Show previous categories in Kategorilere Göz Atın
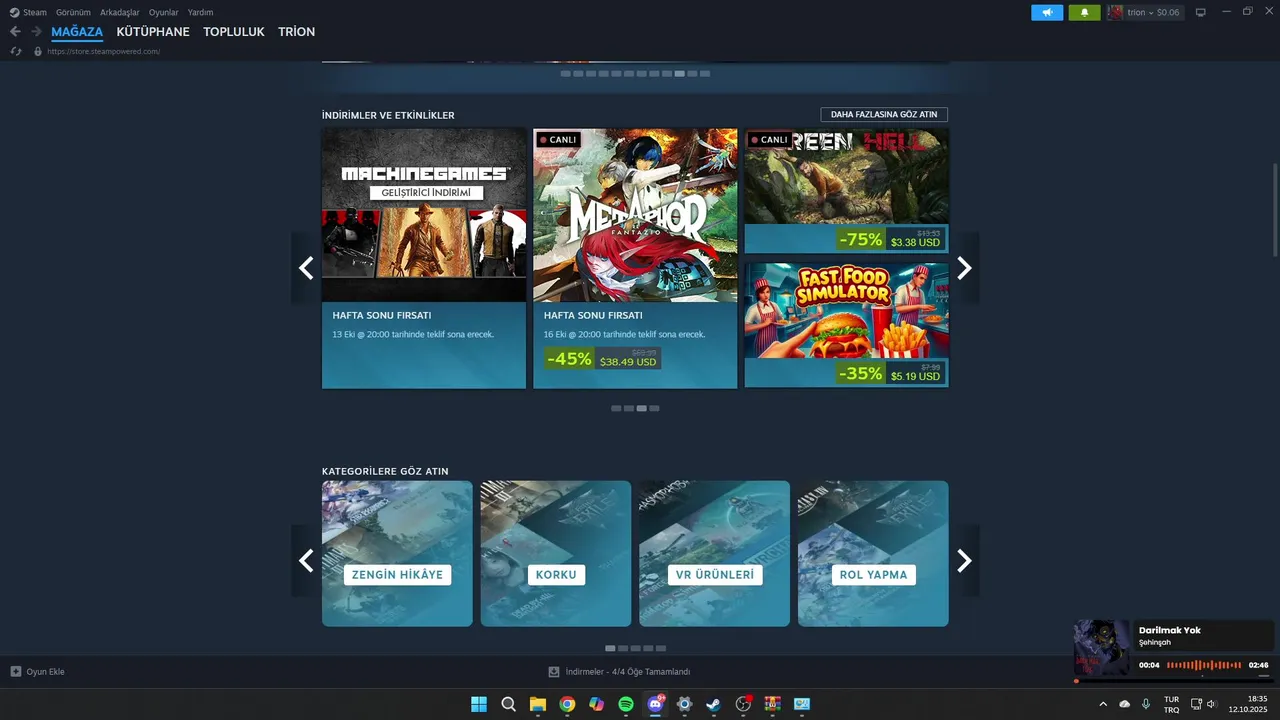Image resolution: width=1280 pixels, height=720 pixels. click(x=306, y=561)
